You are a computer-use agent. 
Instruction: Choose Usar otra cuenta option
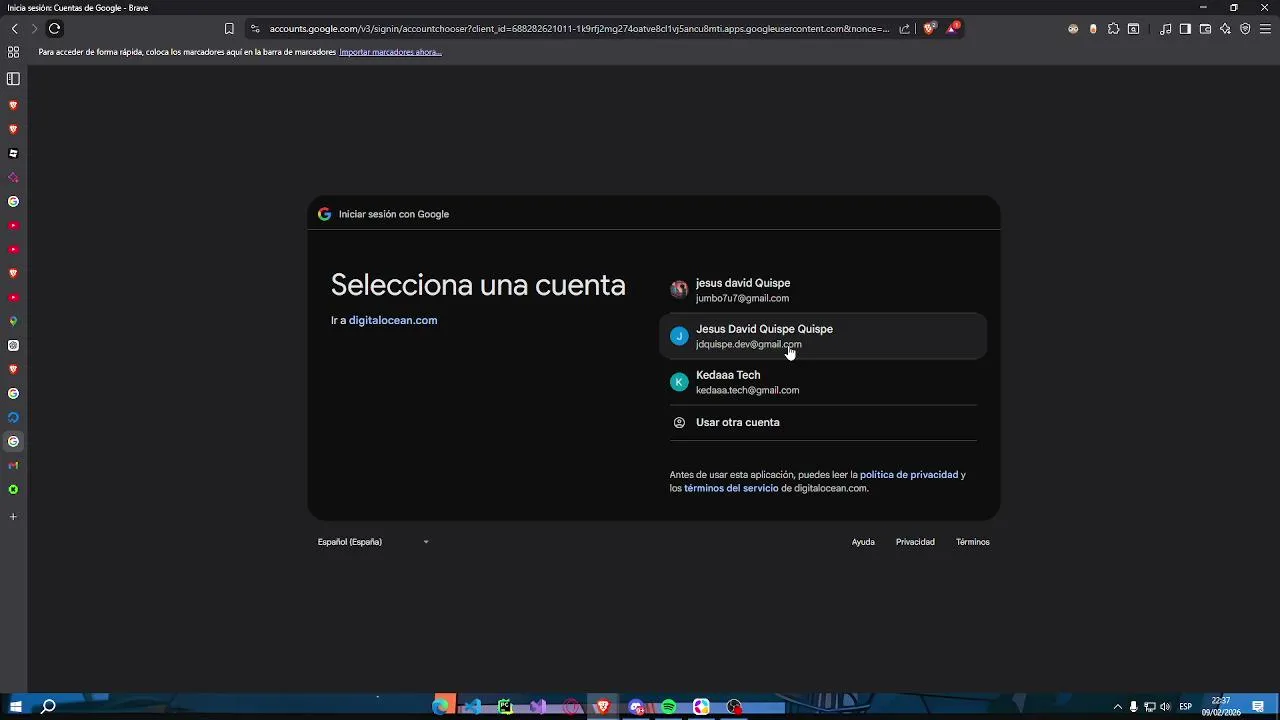[x=823, y=422]
